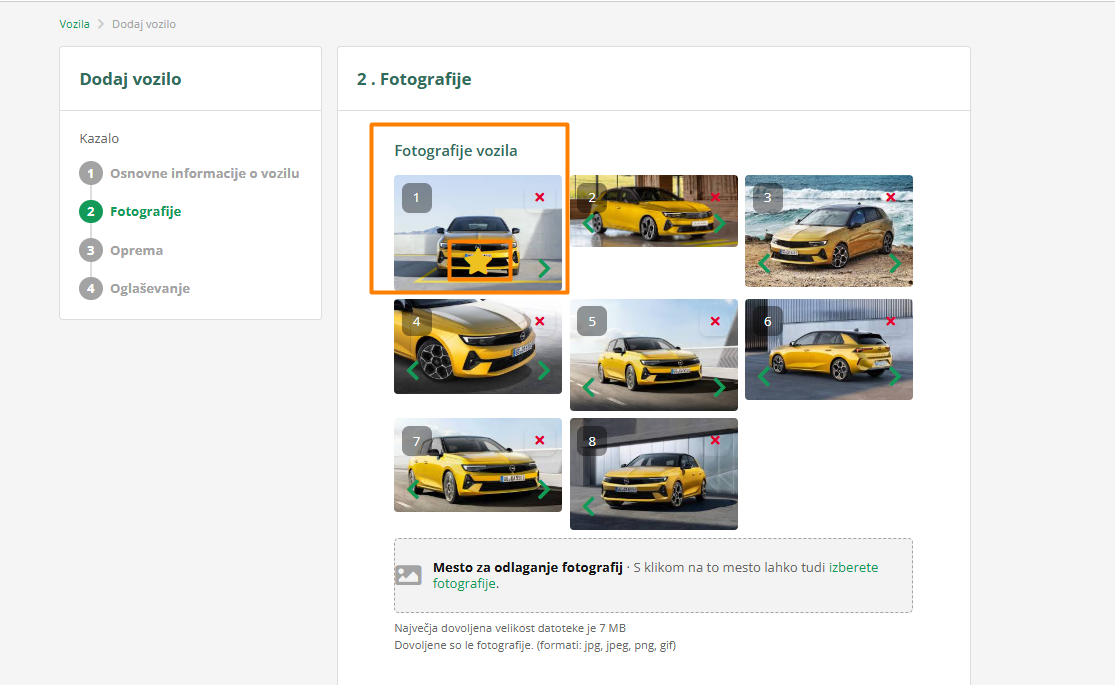Delete photo 1 with the red X
Image resolution: width=1115 pixels, height=685 pixels.
point(540,197)
